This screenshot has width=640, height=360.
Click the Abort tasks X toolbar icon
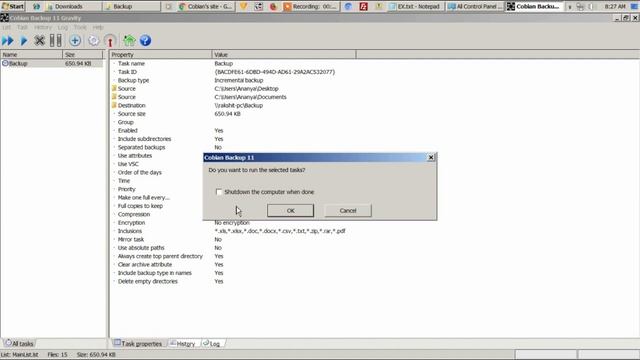coord(39,40)
